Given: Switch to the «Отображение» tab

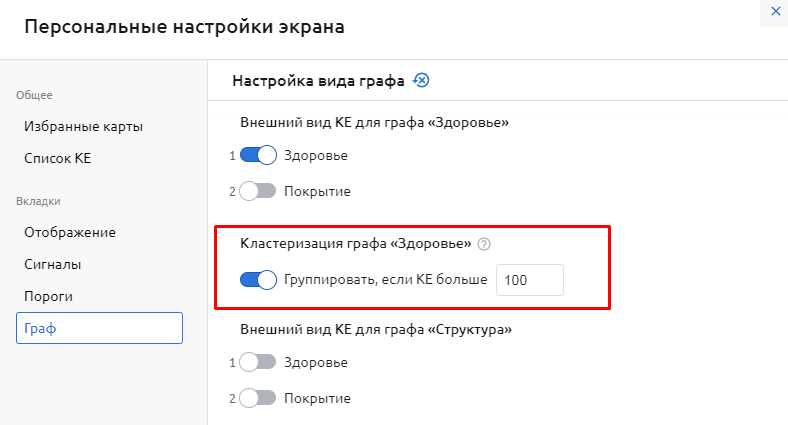Looking at the screenshot, I should pos(70,232).
